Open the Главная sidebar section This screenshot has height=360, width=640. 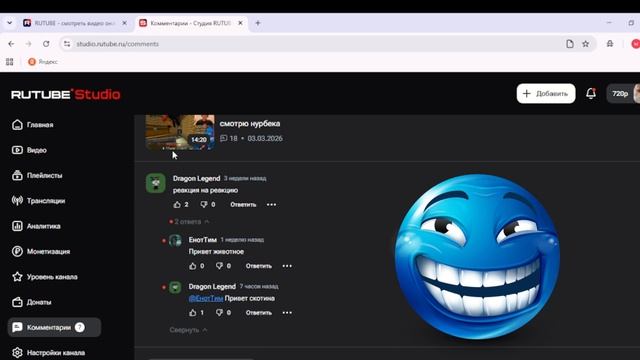click(x=33, y=124)
